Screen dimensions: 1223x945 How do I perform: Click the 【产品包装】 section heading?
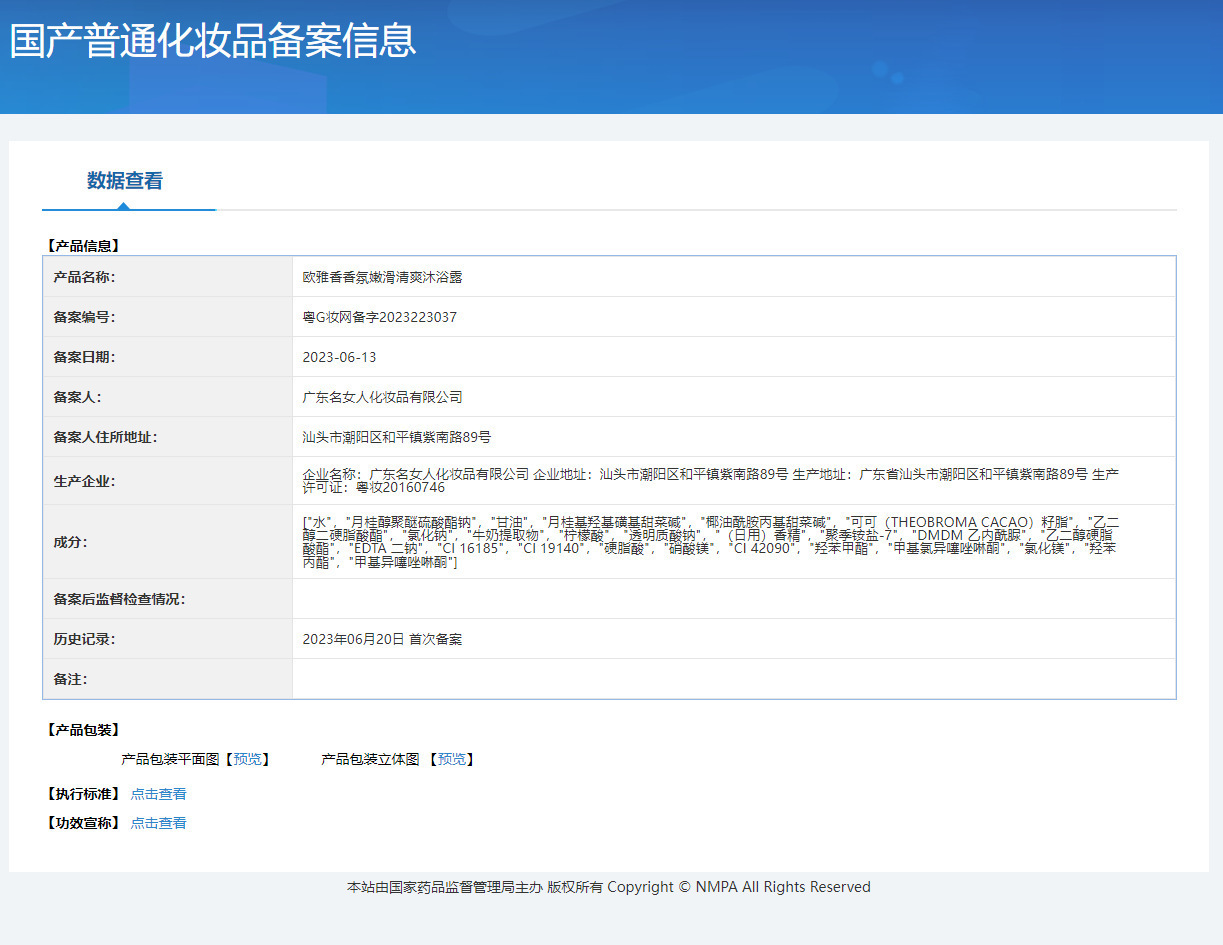[x=83, y=730]
